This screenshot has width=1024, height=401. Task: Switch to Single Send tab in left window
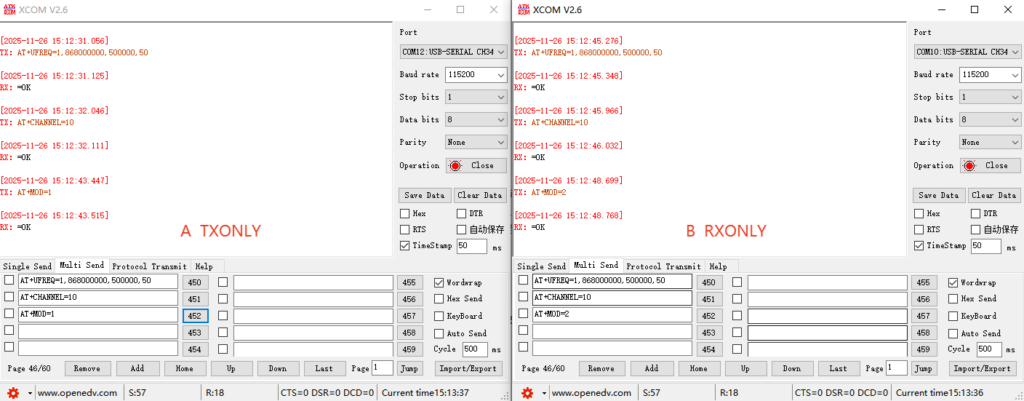27,266
